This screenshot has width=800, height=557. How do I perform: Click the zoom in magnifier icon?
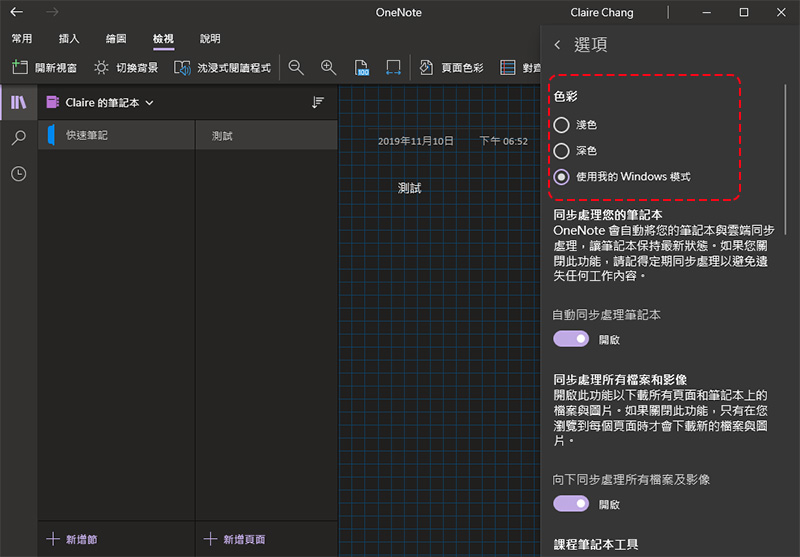pyautogui.click(x=328, y=67)
